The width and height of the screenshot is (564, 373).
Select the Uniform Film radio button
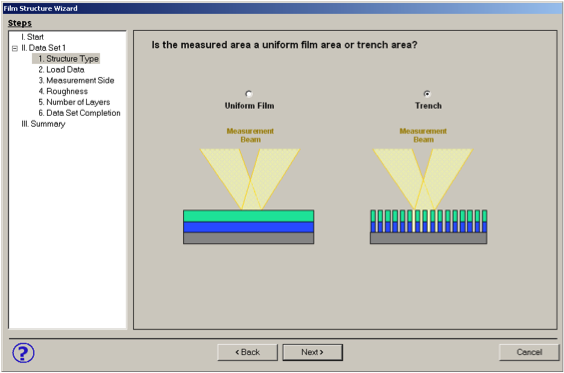[x=249, y=94]
